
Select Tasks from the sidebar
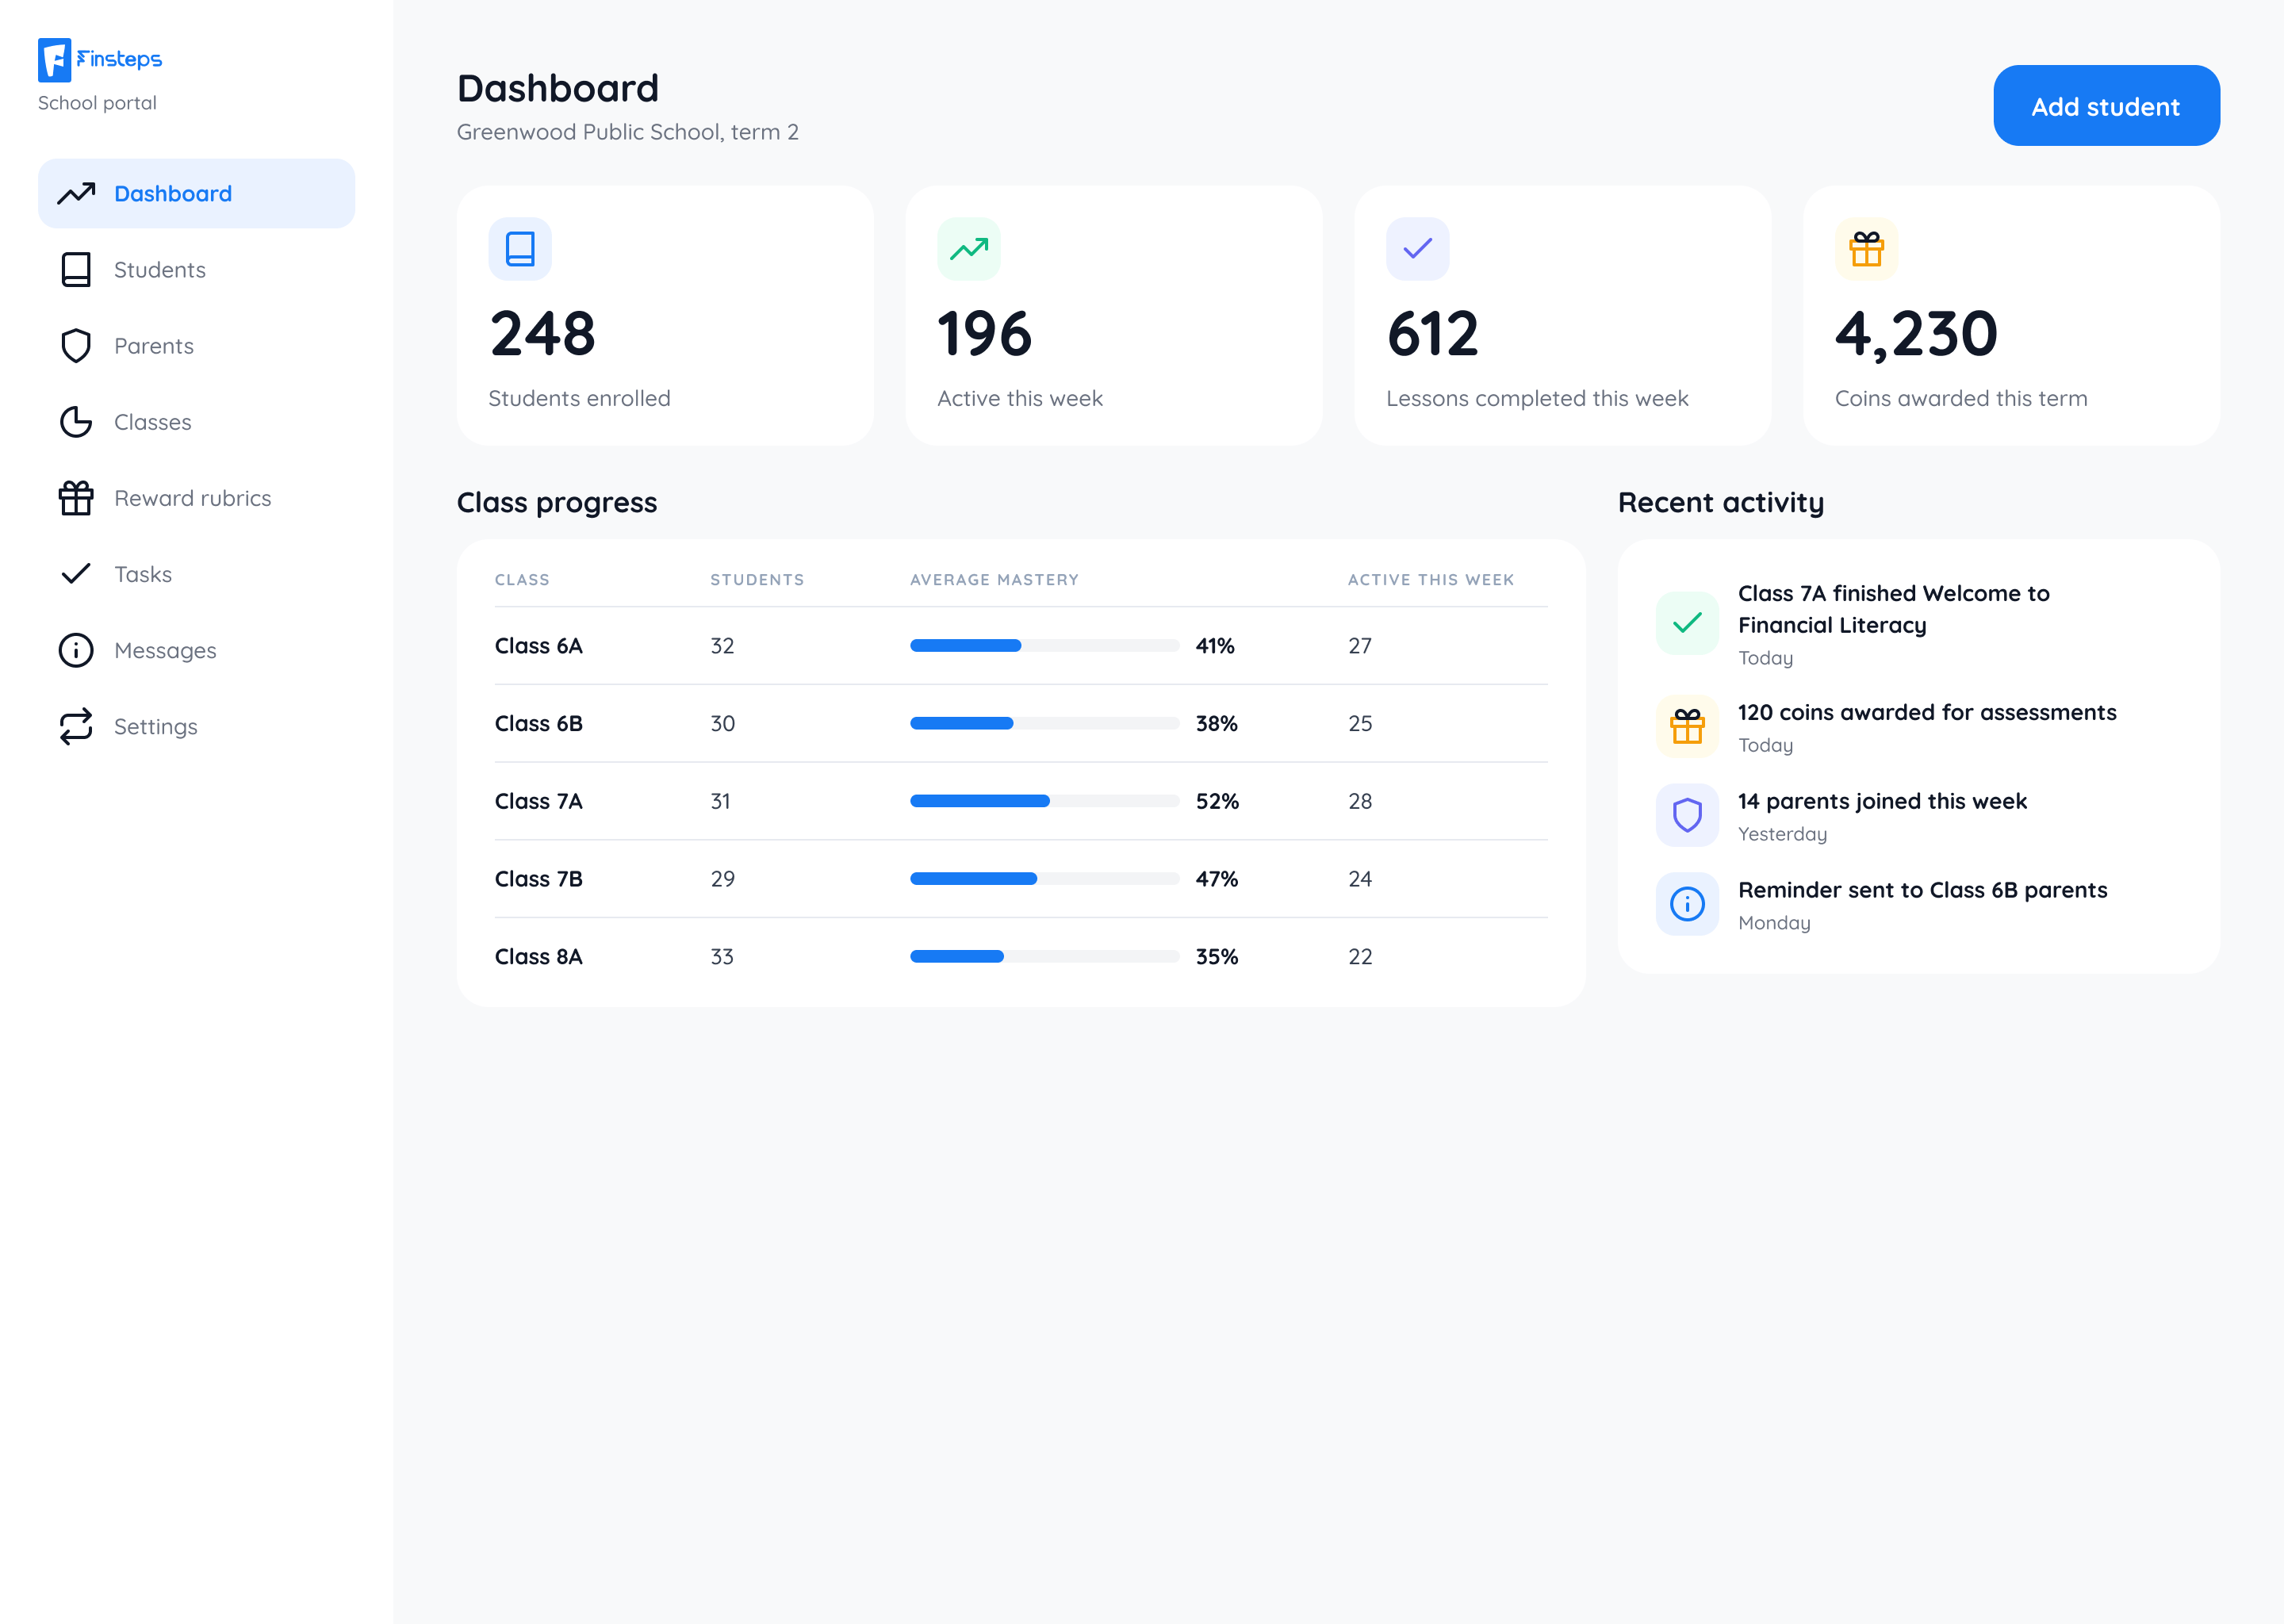coord(196,574)
